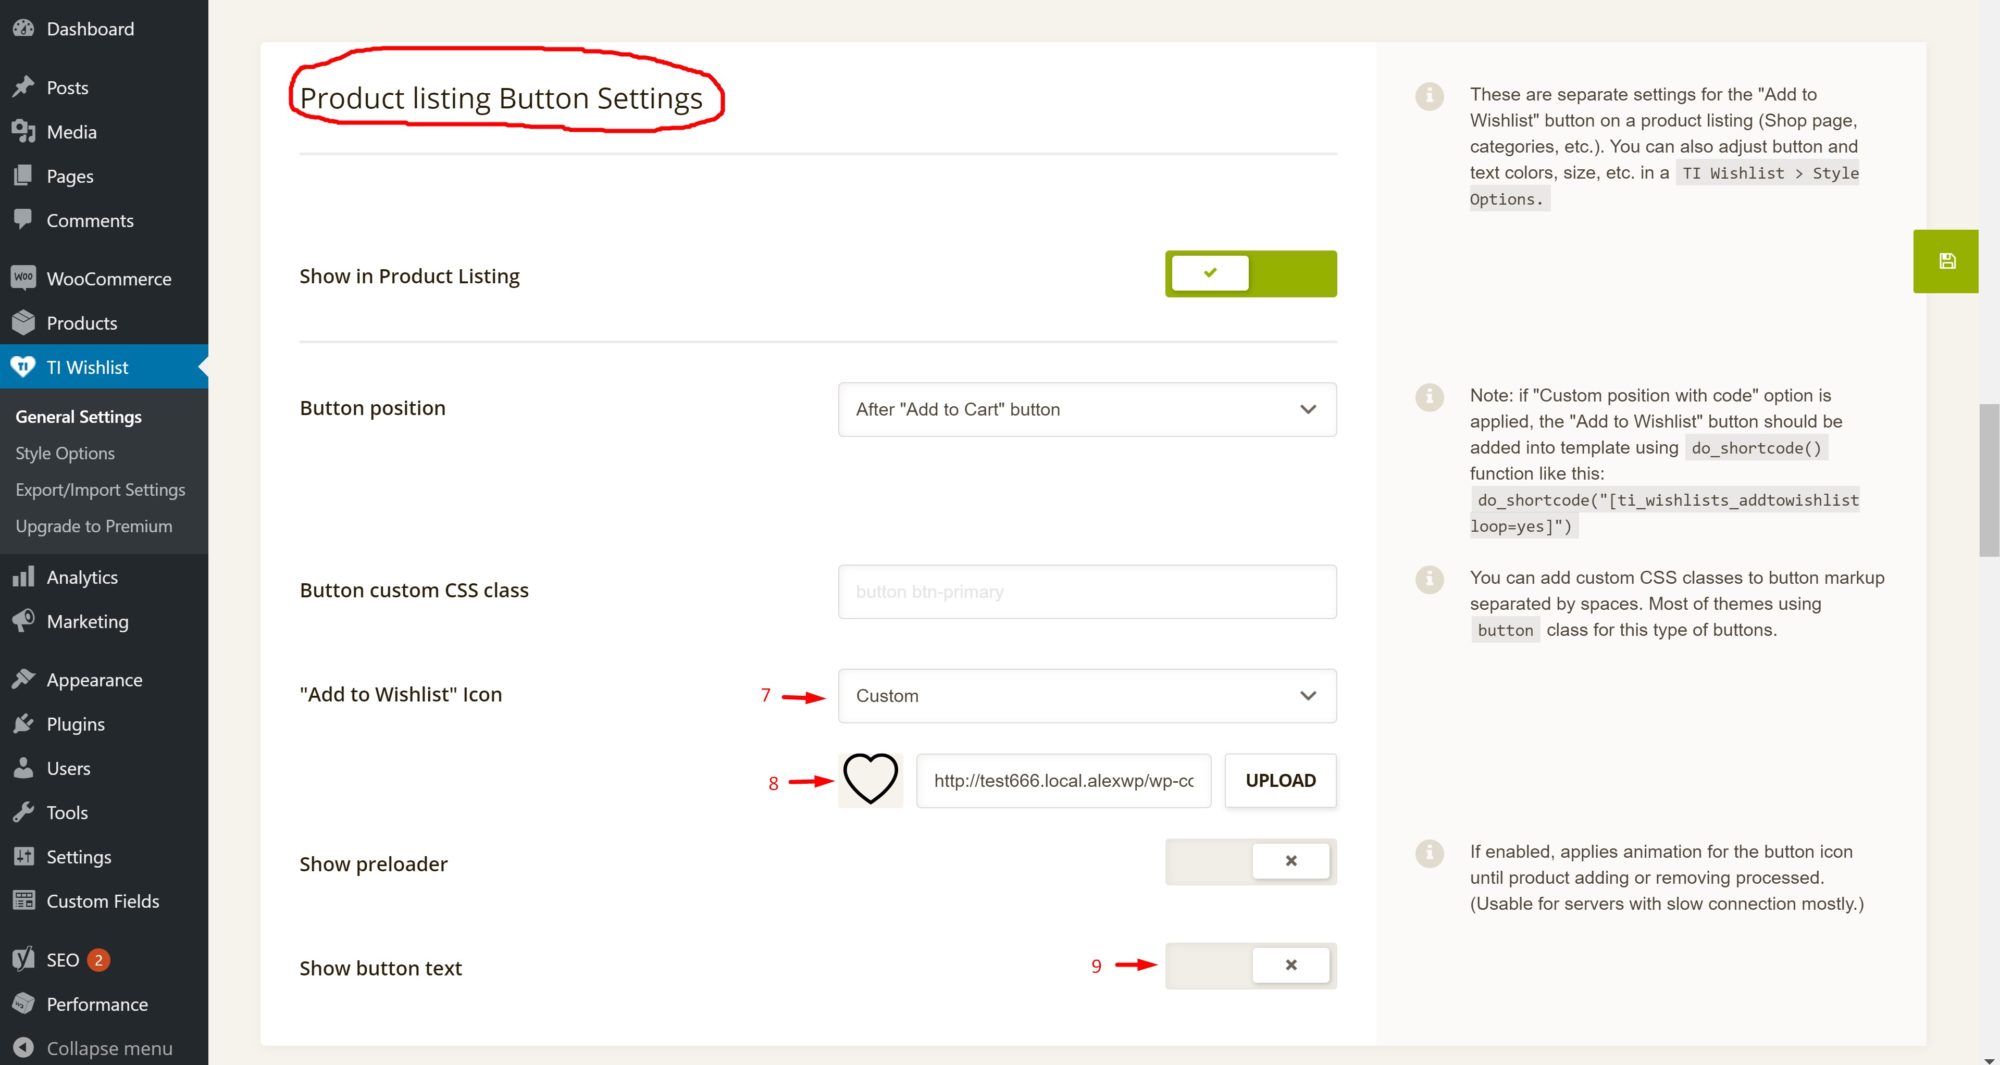
Task: Click the Comments bubble icon
Action: 23,220
